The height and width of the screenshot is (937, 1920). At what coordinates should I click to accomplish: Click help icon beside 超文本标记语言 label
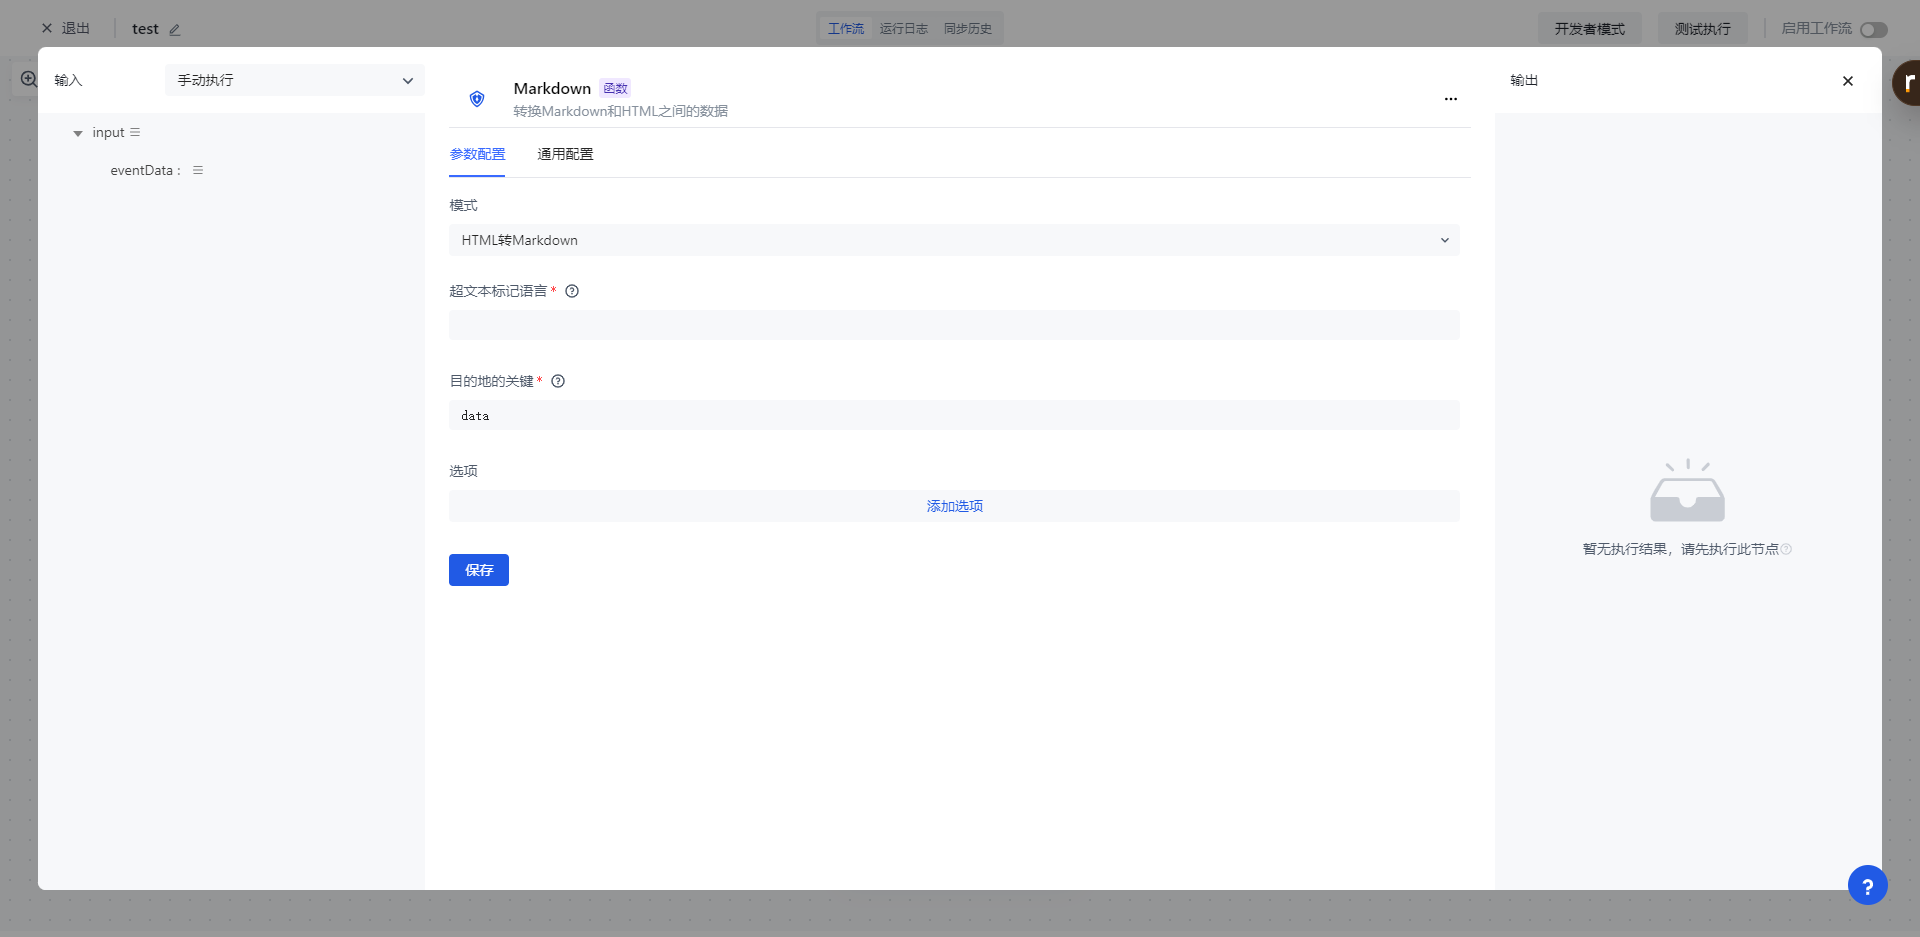[x=572, y=292]
